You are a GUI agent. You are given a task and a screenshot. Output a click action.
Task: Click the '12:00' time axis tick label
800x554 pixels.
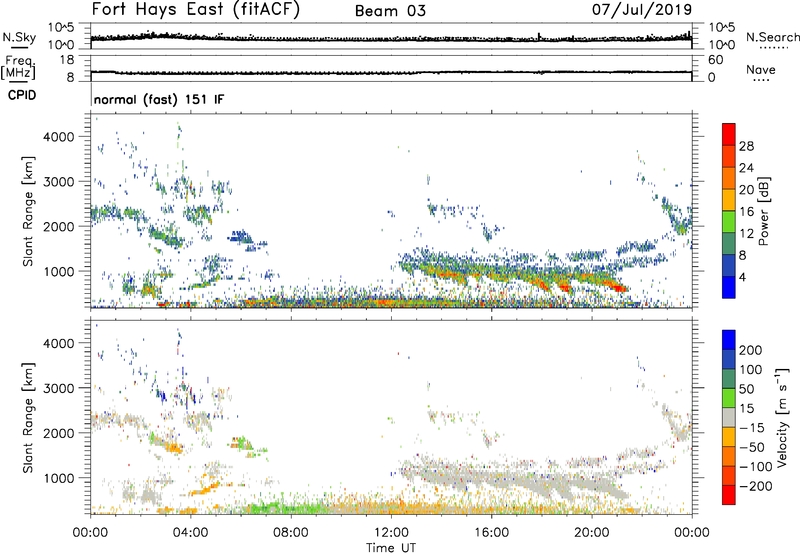(391, 533)
